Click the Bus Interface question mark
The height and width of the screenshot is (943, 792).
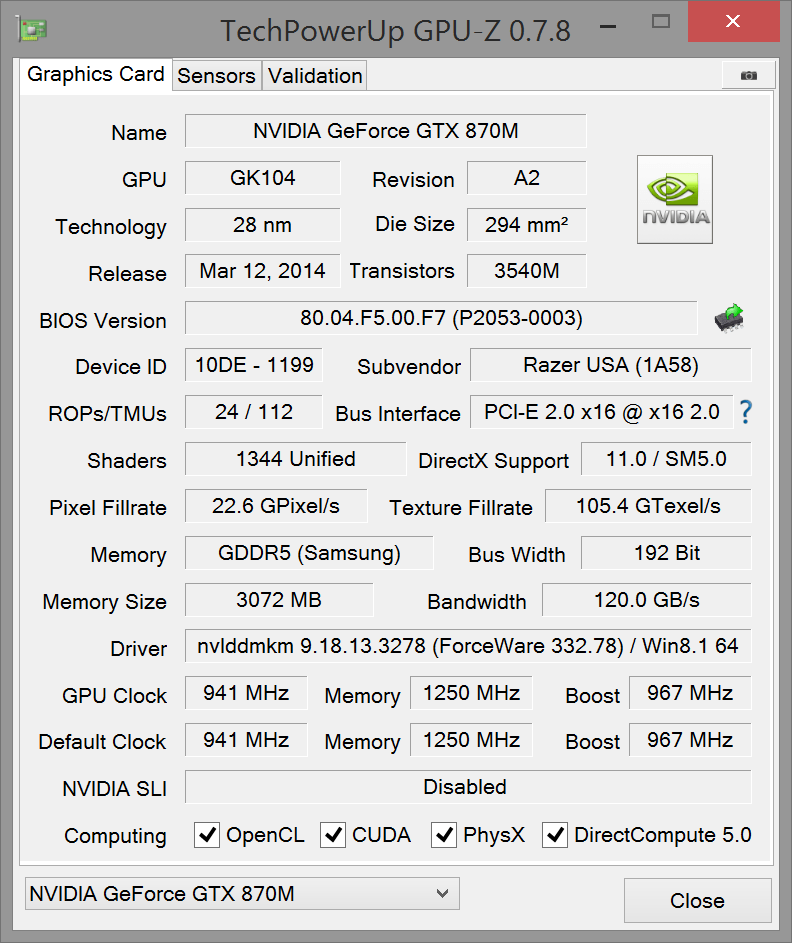[x=746, y=412]
